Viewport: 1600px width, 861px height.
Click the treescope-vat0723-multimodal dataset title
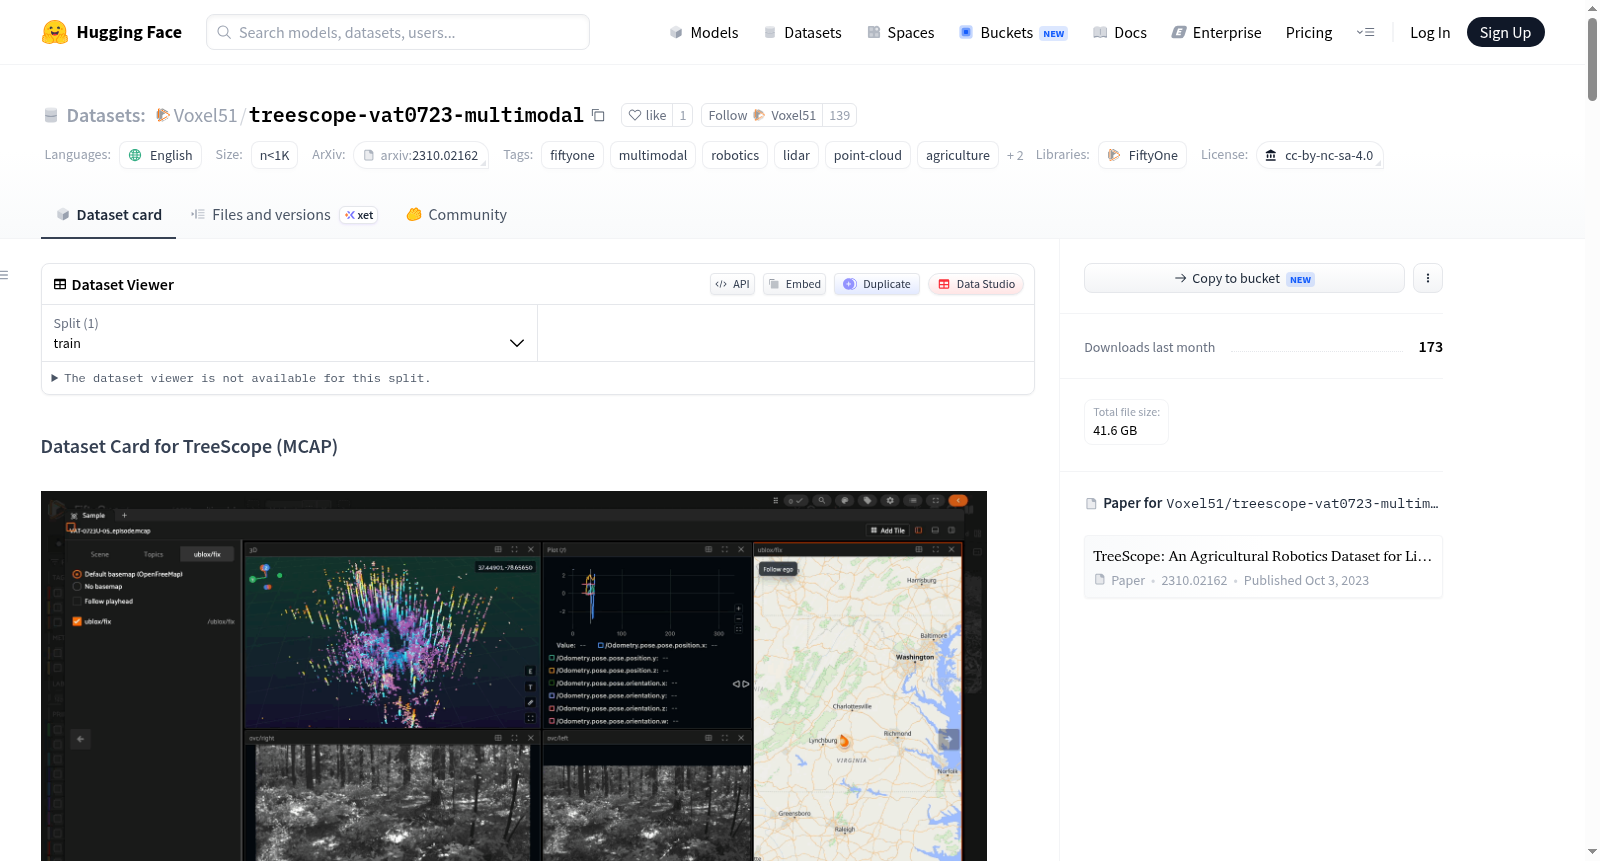[416, 115]
